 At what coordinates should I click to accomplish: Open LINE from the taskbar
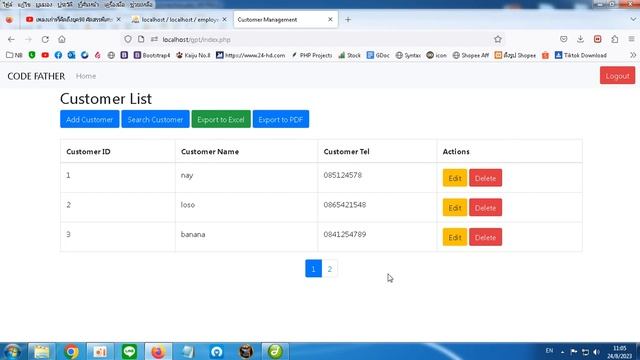[x=129, y=351]
